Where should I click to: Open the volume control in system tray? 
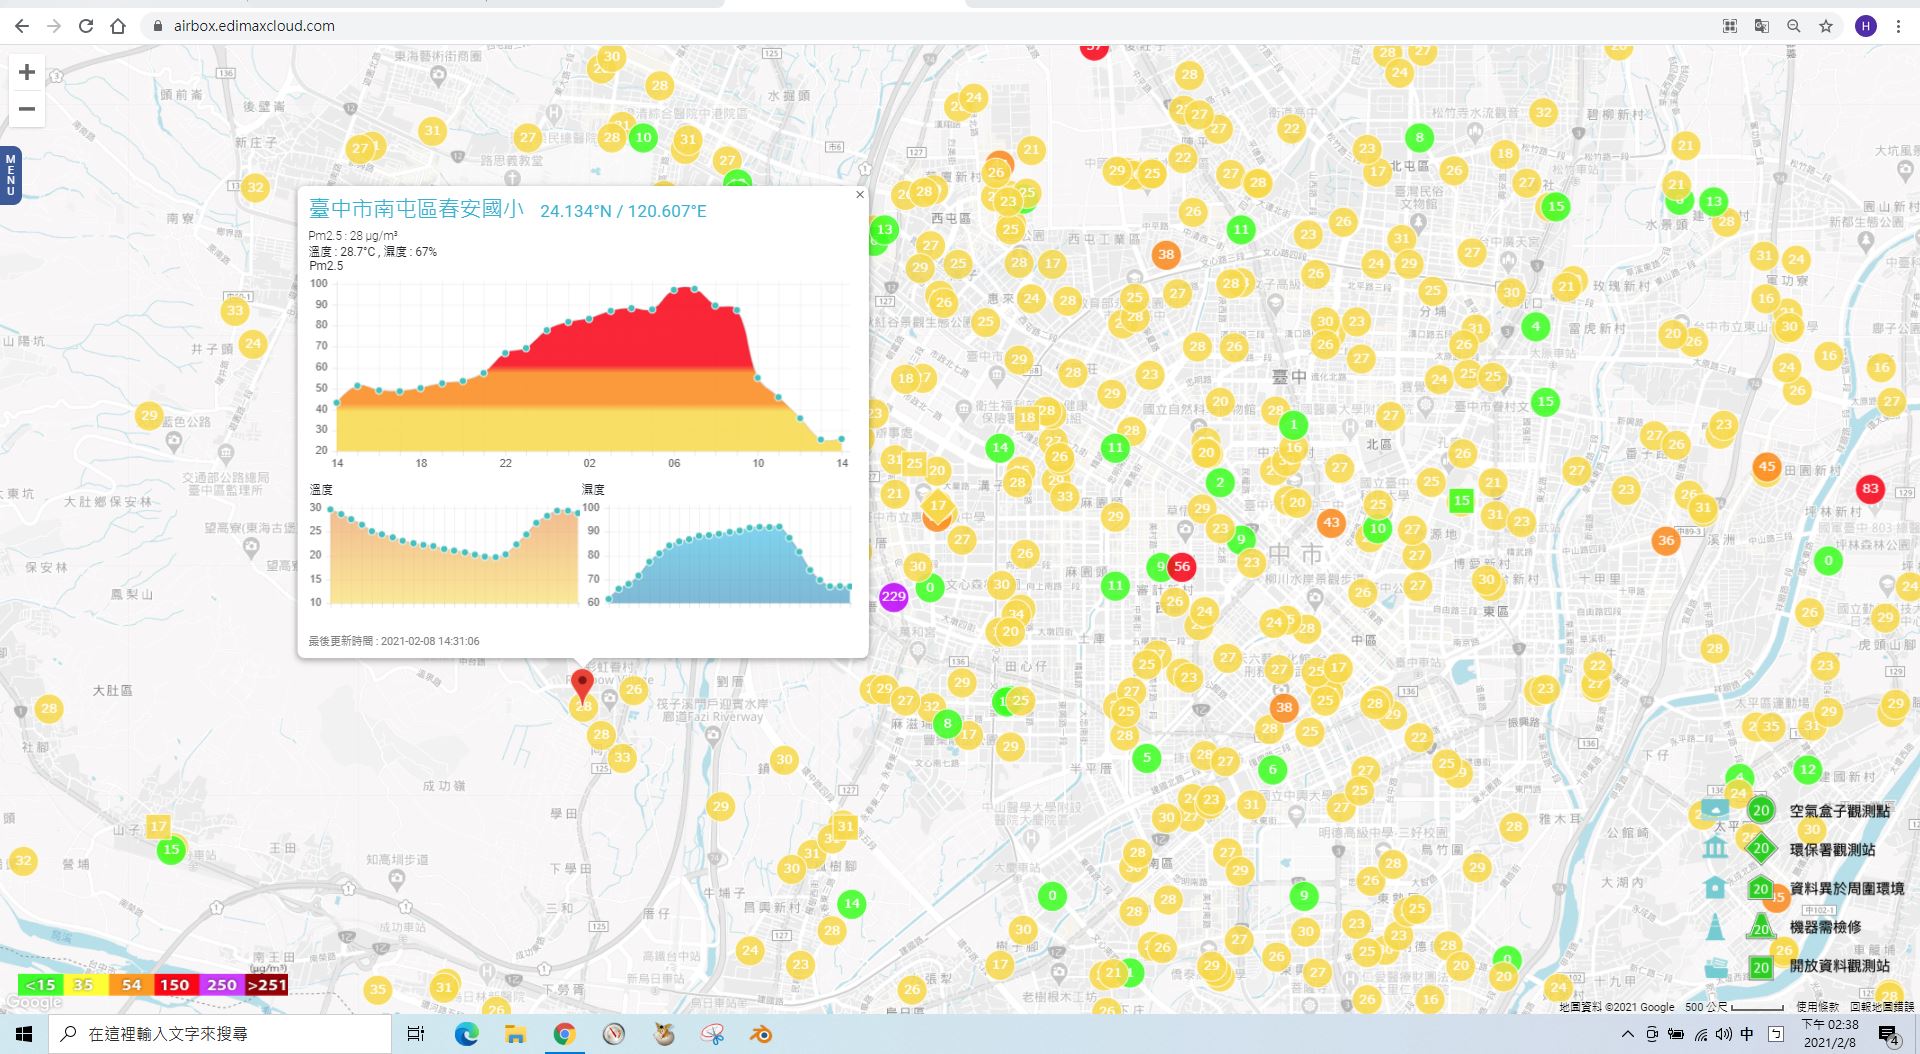1724,1034
